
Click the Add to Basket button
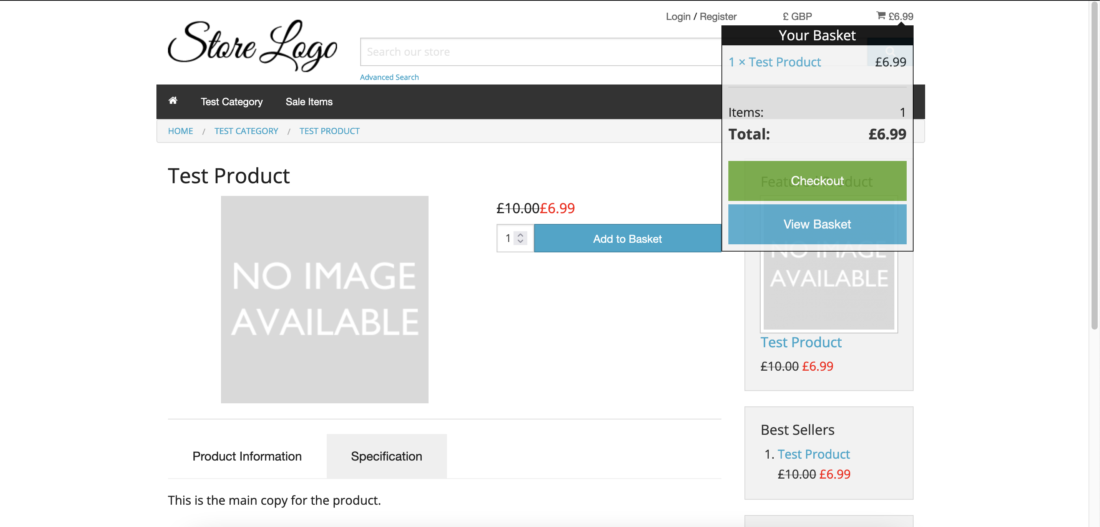click(x=627, y=239)
